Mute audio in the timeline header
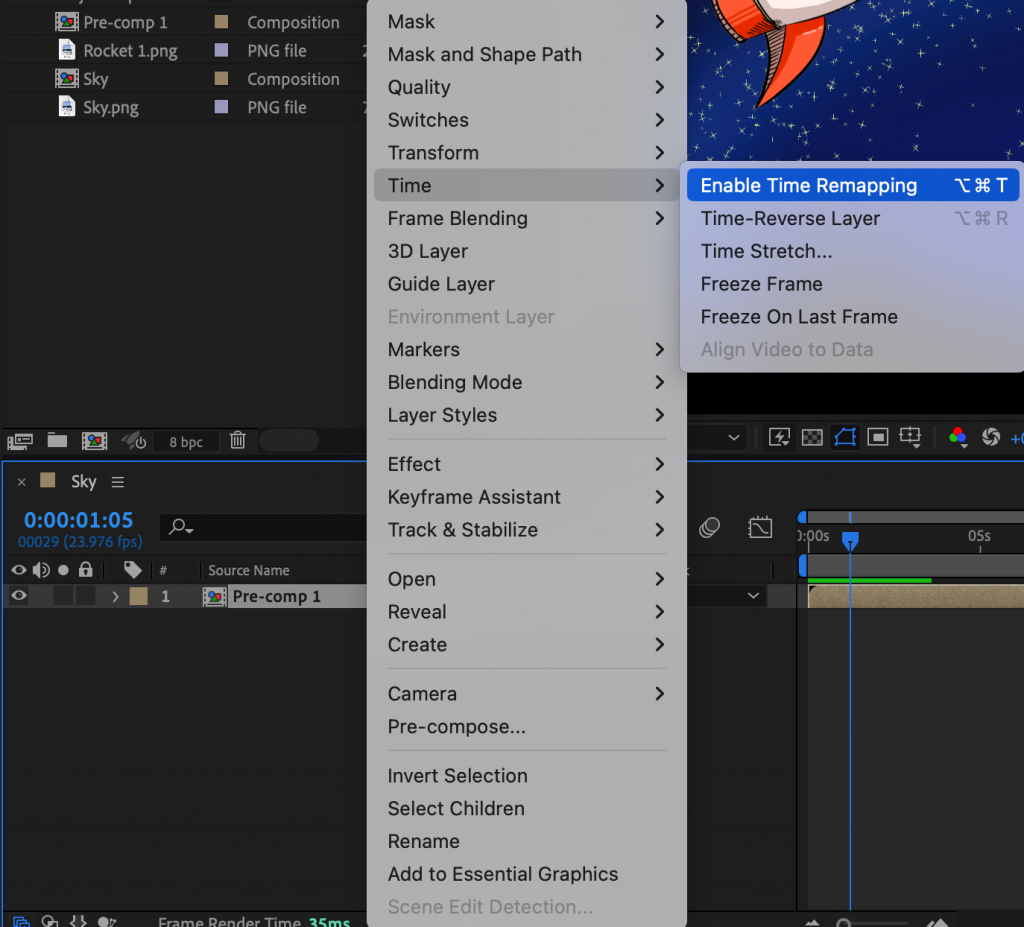Screen dimensions: 1024x927 41,569
